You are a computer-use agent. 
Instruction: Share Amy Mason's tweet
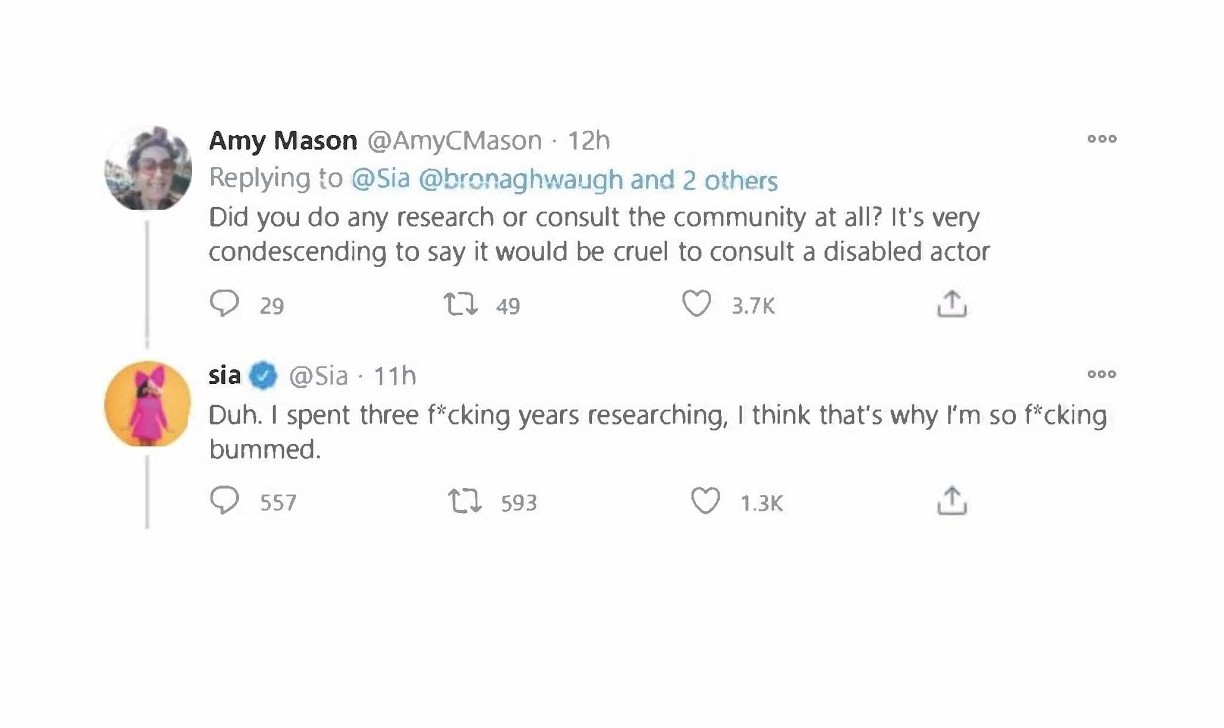[951, 304]
